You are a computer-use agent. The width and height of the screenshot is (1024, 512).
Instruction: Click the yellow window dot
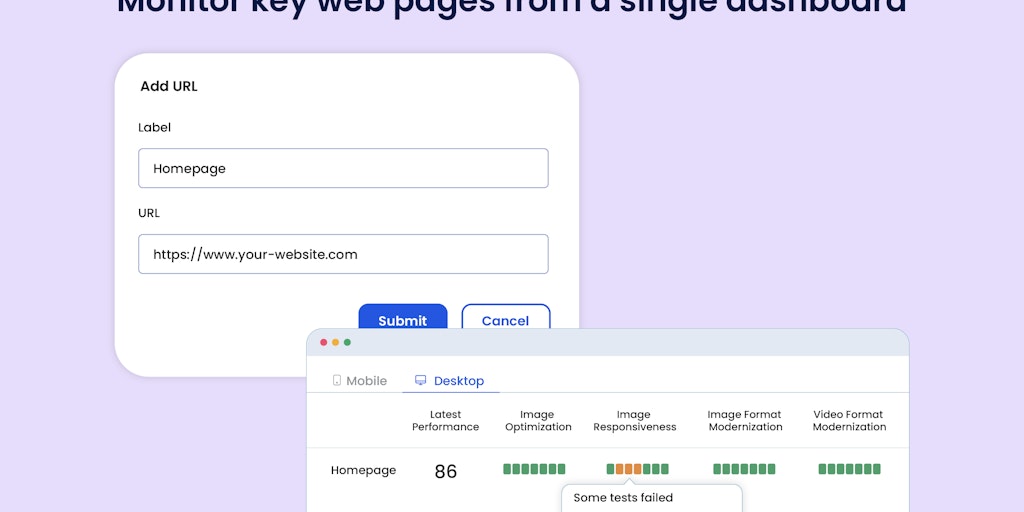pos(335,342)
